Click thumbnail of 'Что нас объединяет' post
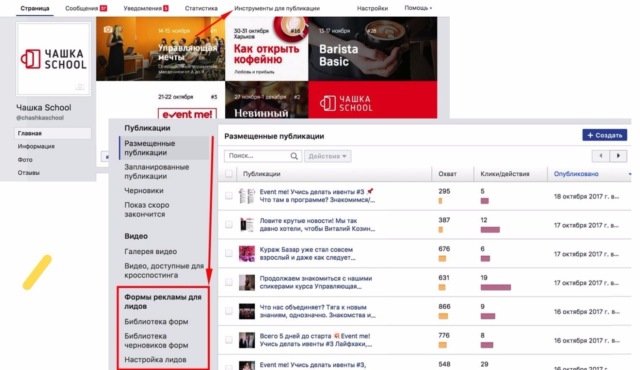640x370 pixels. point(247,312)
